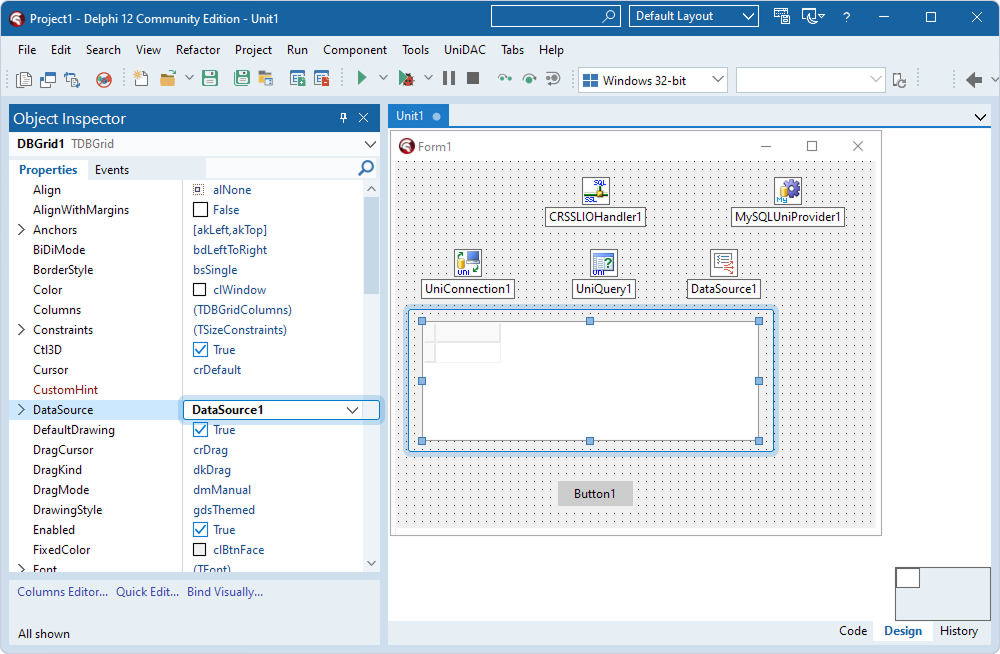Open the Refactor menu

pyautogui.click(x=198, y=50)
